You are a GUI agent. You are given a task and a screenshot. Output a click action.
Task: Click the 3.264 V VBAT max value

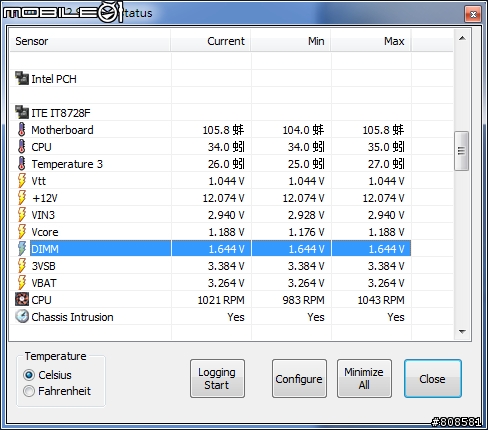386,283
